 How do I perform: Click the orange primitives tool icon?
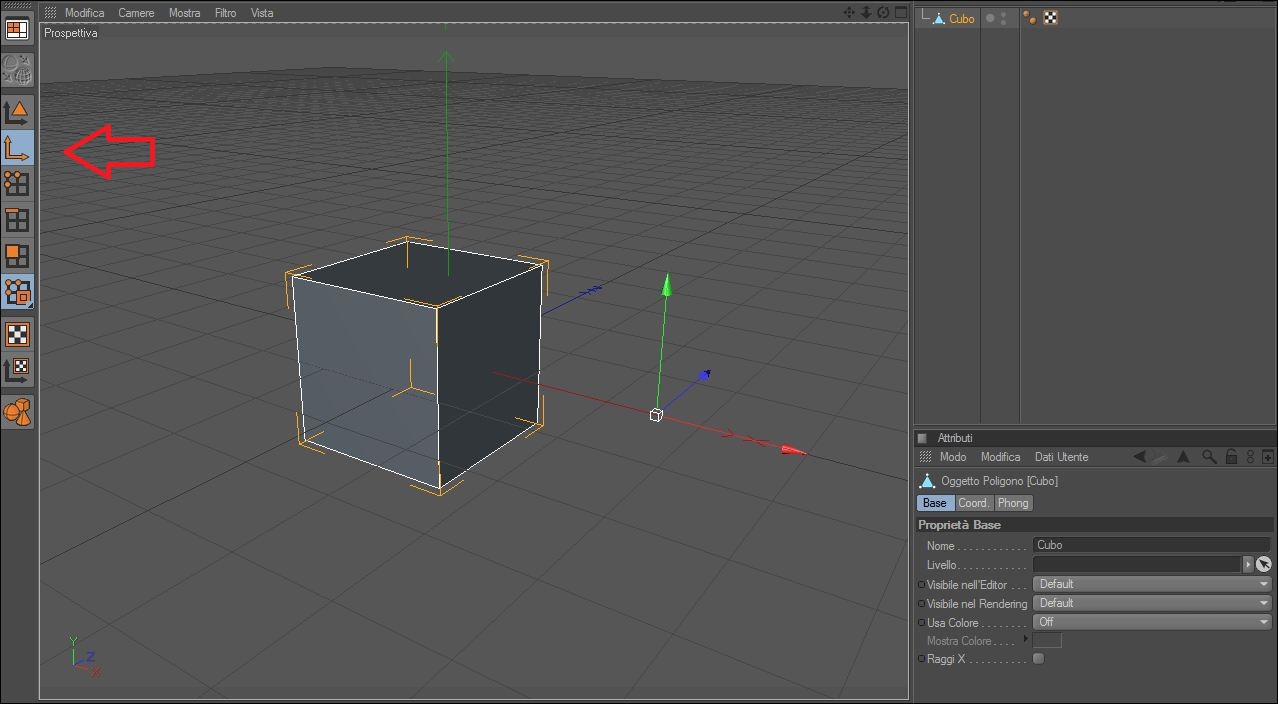tap(17, 412)
